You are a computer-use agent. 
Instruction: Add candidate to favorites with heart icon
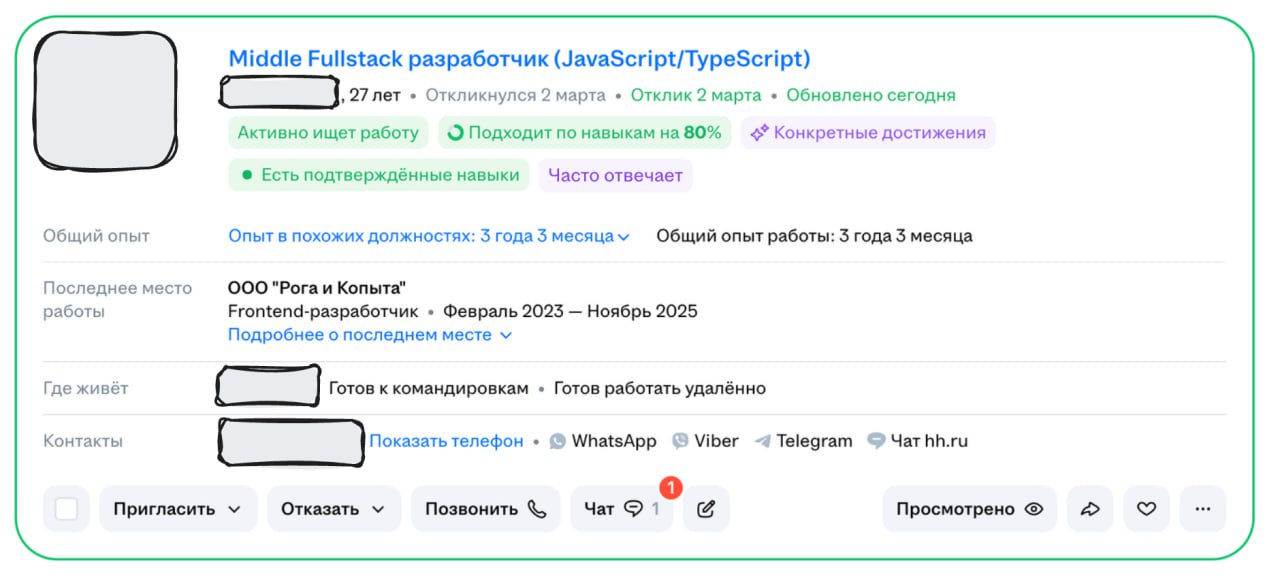1147,509
